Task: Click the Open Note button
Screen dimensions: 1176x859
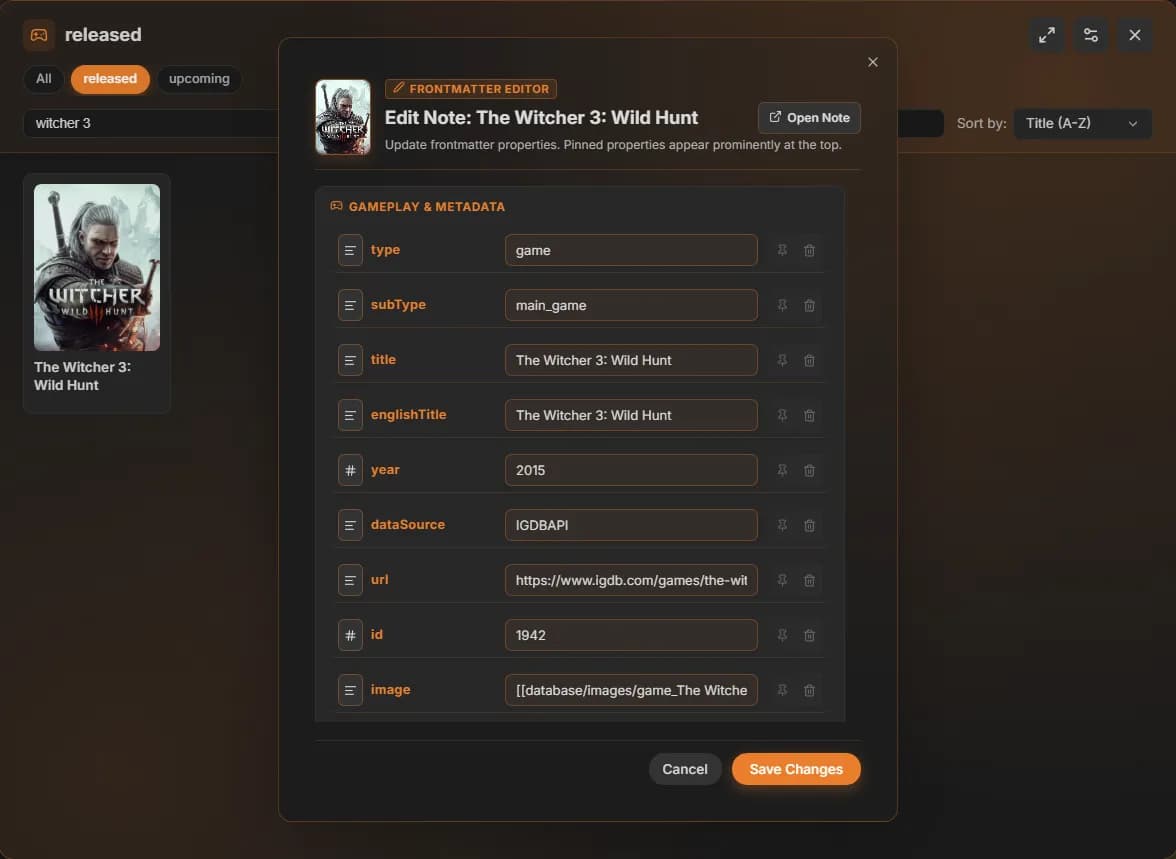Action: [x=809, y=118]
